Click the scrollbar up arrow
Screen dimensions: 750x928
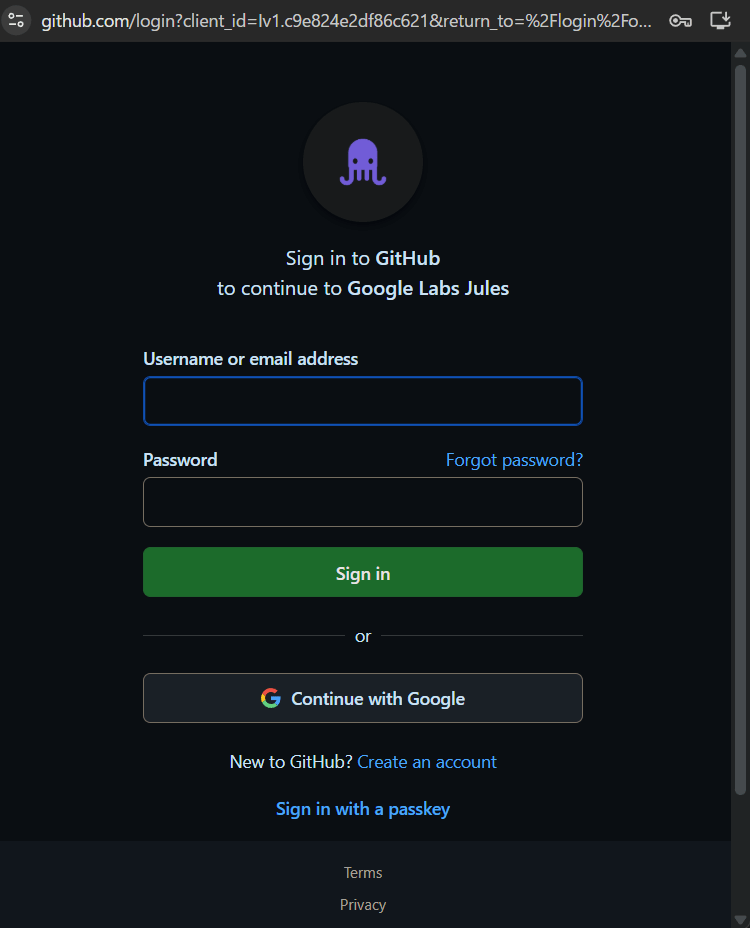[740, 49]
